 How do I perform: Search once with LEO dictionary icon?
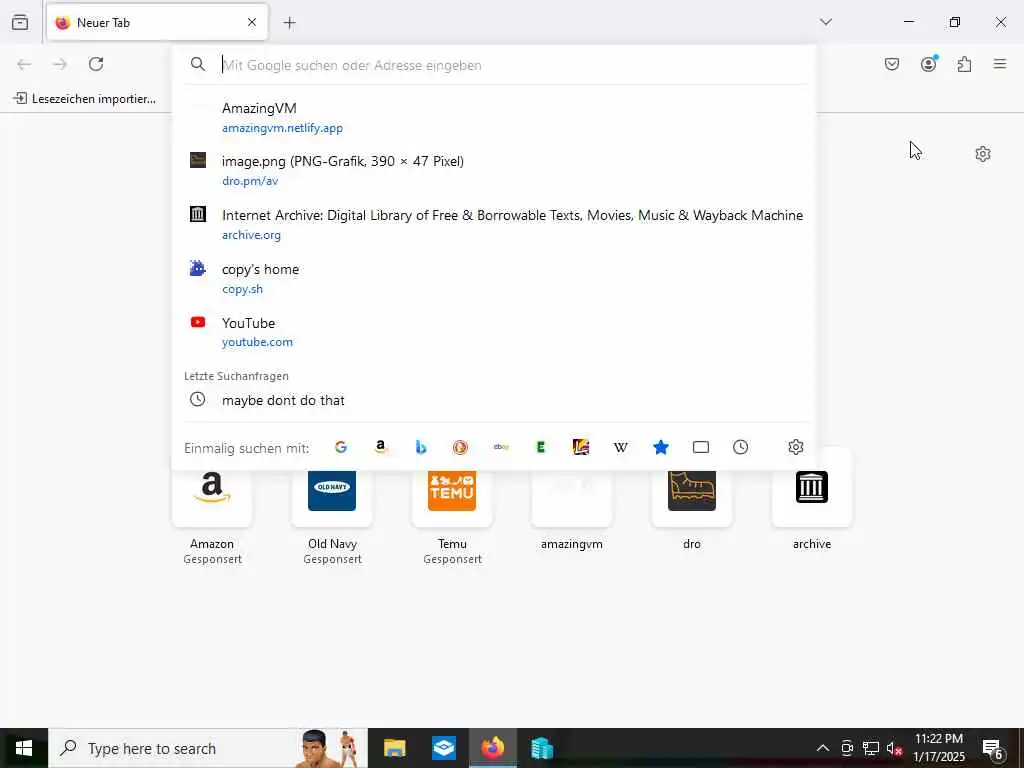tap(581, 447)
